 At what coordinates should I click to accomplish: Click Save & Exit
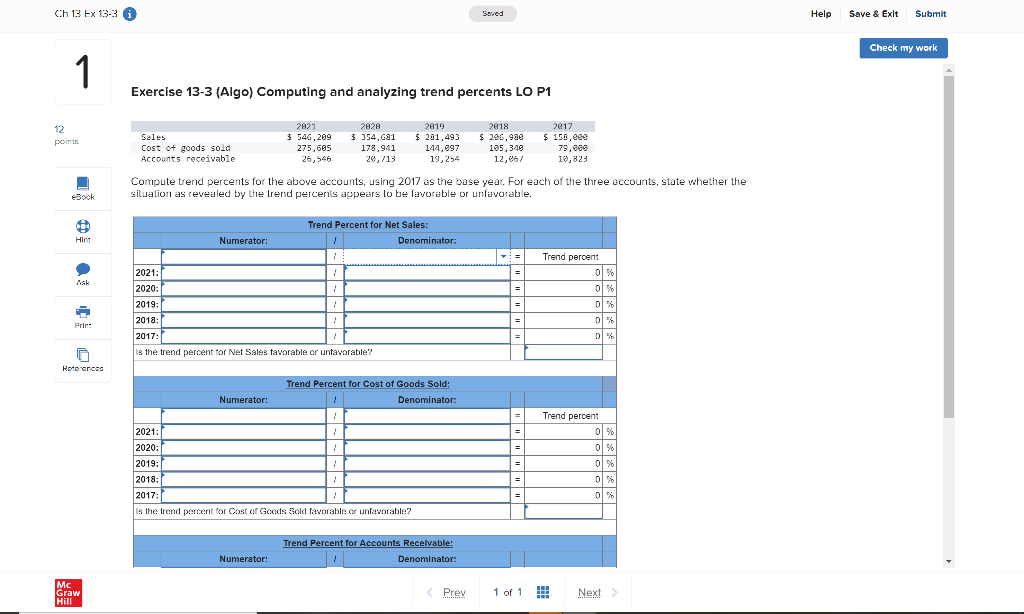tap(873, 14)
